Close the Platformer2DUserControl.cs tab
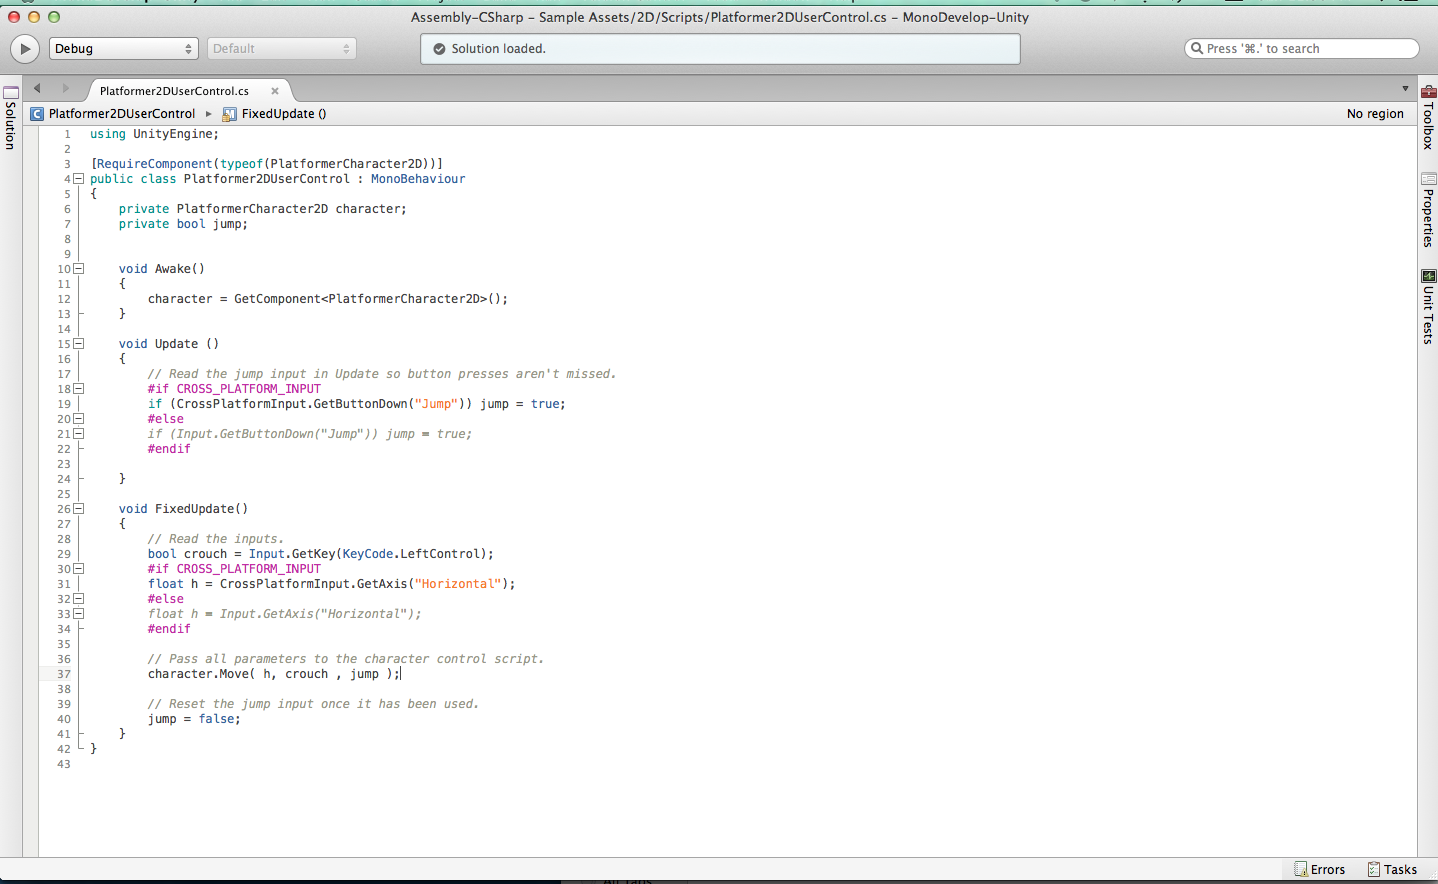Image resolution: width=1438 pixels, height=884 pixels. tap(275, 91)
